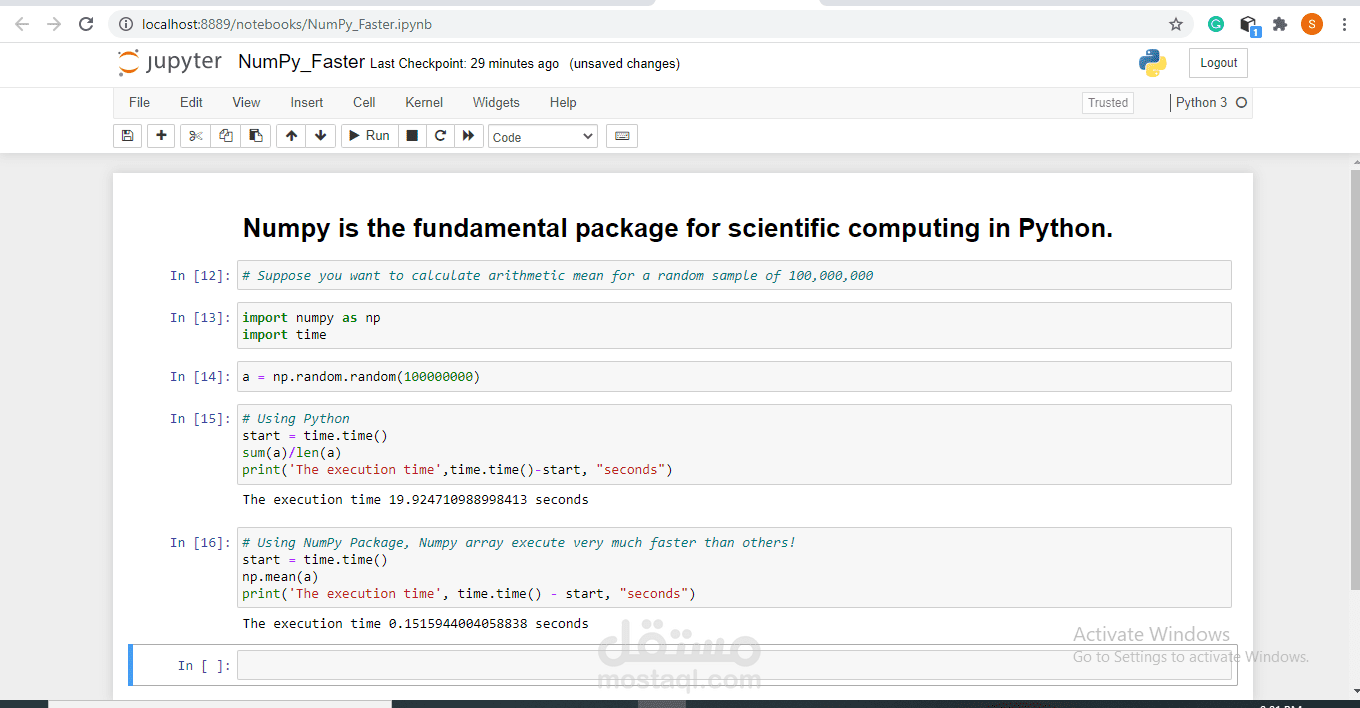Click the Logout button

coord(1218,63)
